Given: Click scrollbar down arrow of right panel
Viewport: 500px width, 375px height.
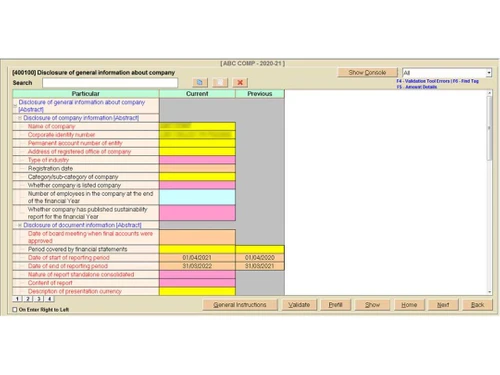Looking at the screenshot, I should point(489,292).
